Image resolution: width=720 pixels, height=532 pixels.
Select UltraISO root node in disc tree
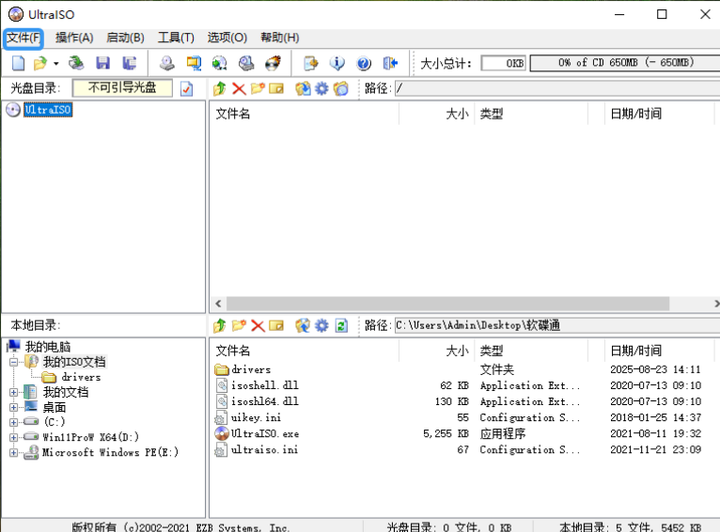point(48,110)
